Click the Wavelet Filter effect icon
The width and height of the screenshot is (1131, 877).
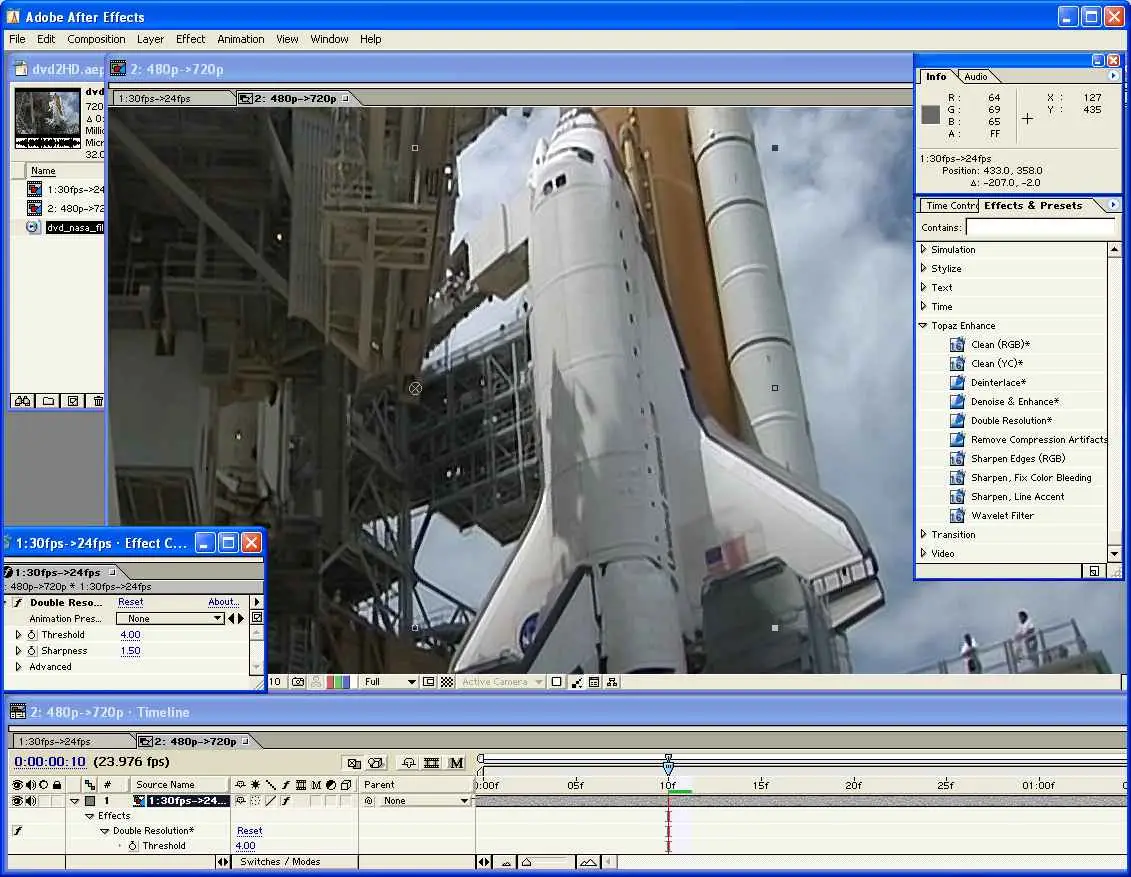[957, 516]
